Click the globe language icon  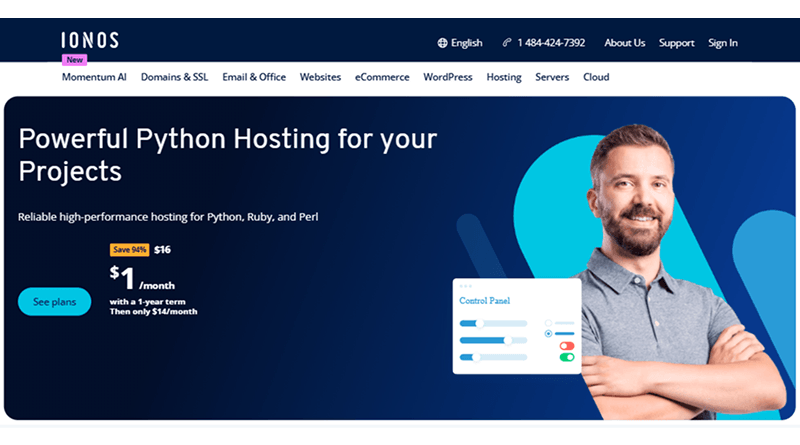pyautogui.click(x=442, y=43)
